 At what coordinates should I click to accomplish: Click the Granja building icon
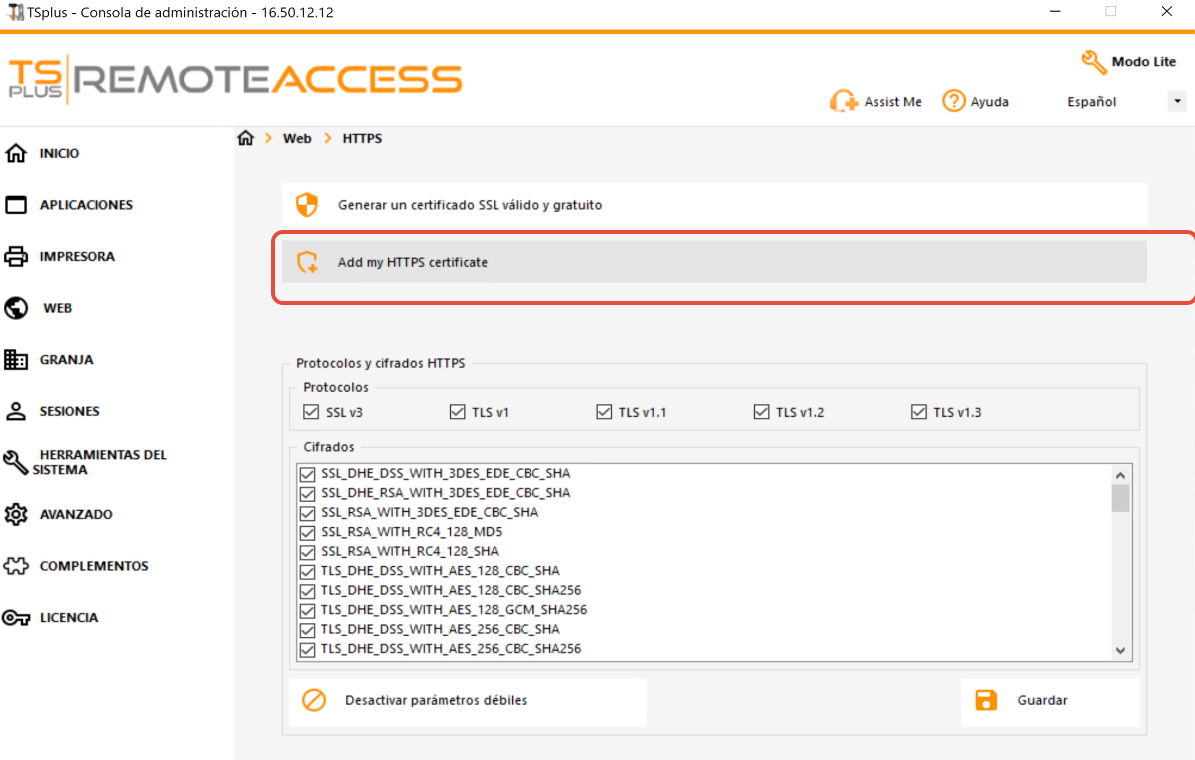coord(16,360)
